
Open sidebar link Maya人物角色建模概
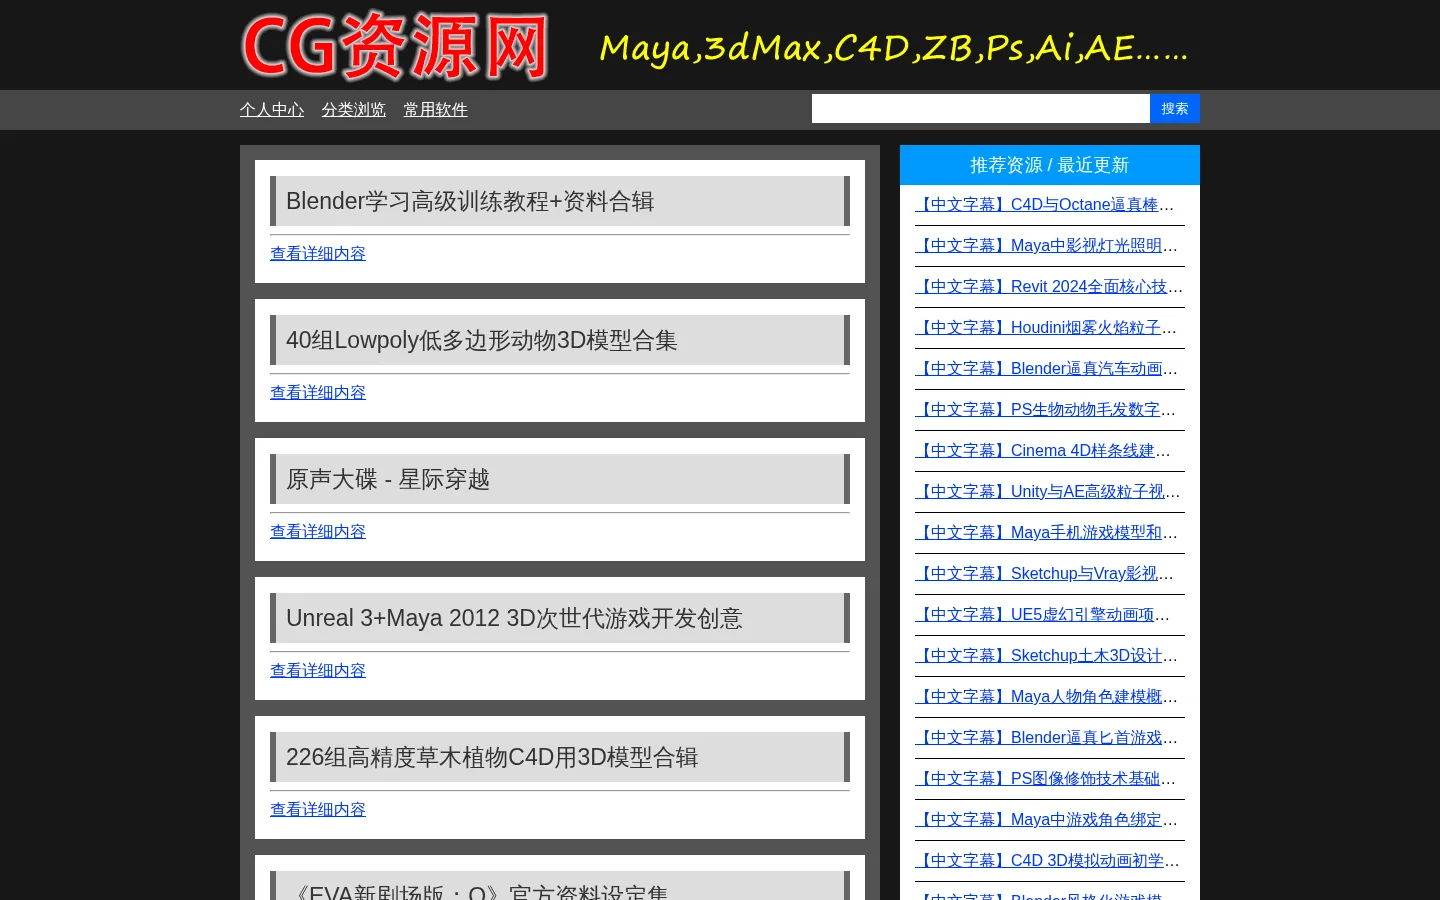1047,697
